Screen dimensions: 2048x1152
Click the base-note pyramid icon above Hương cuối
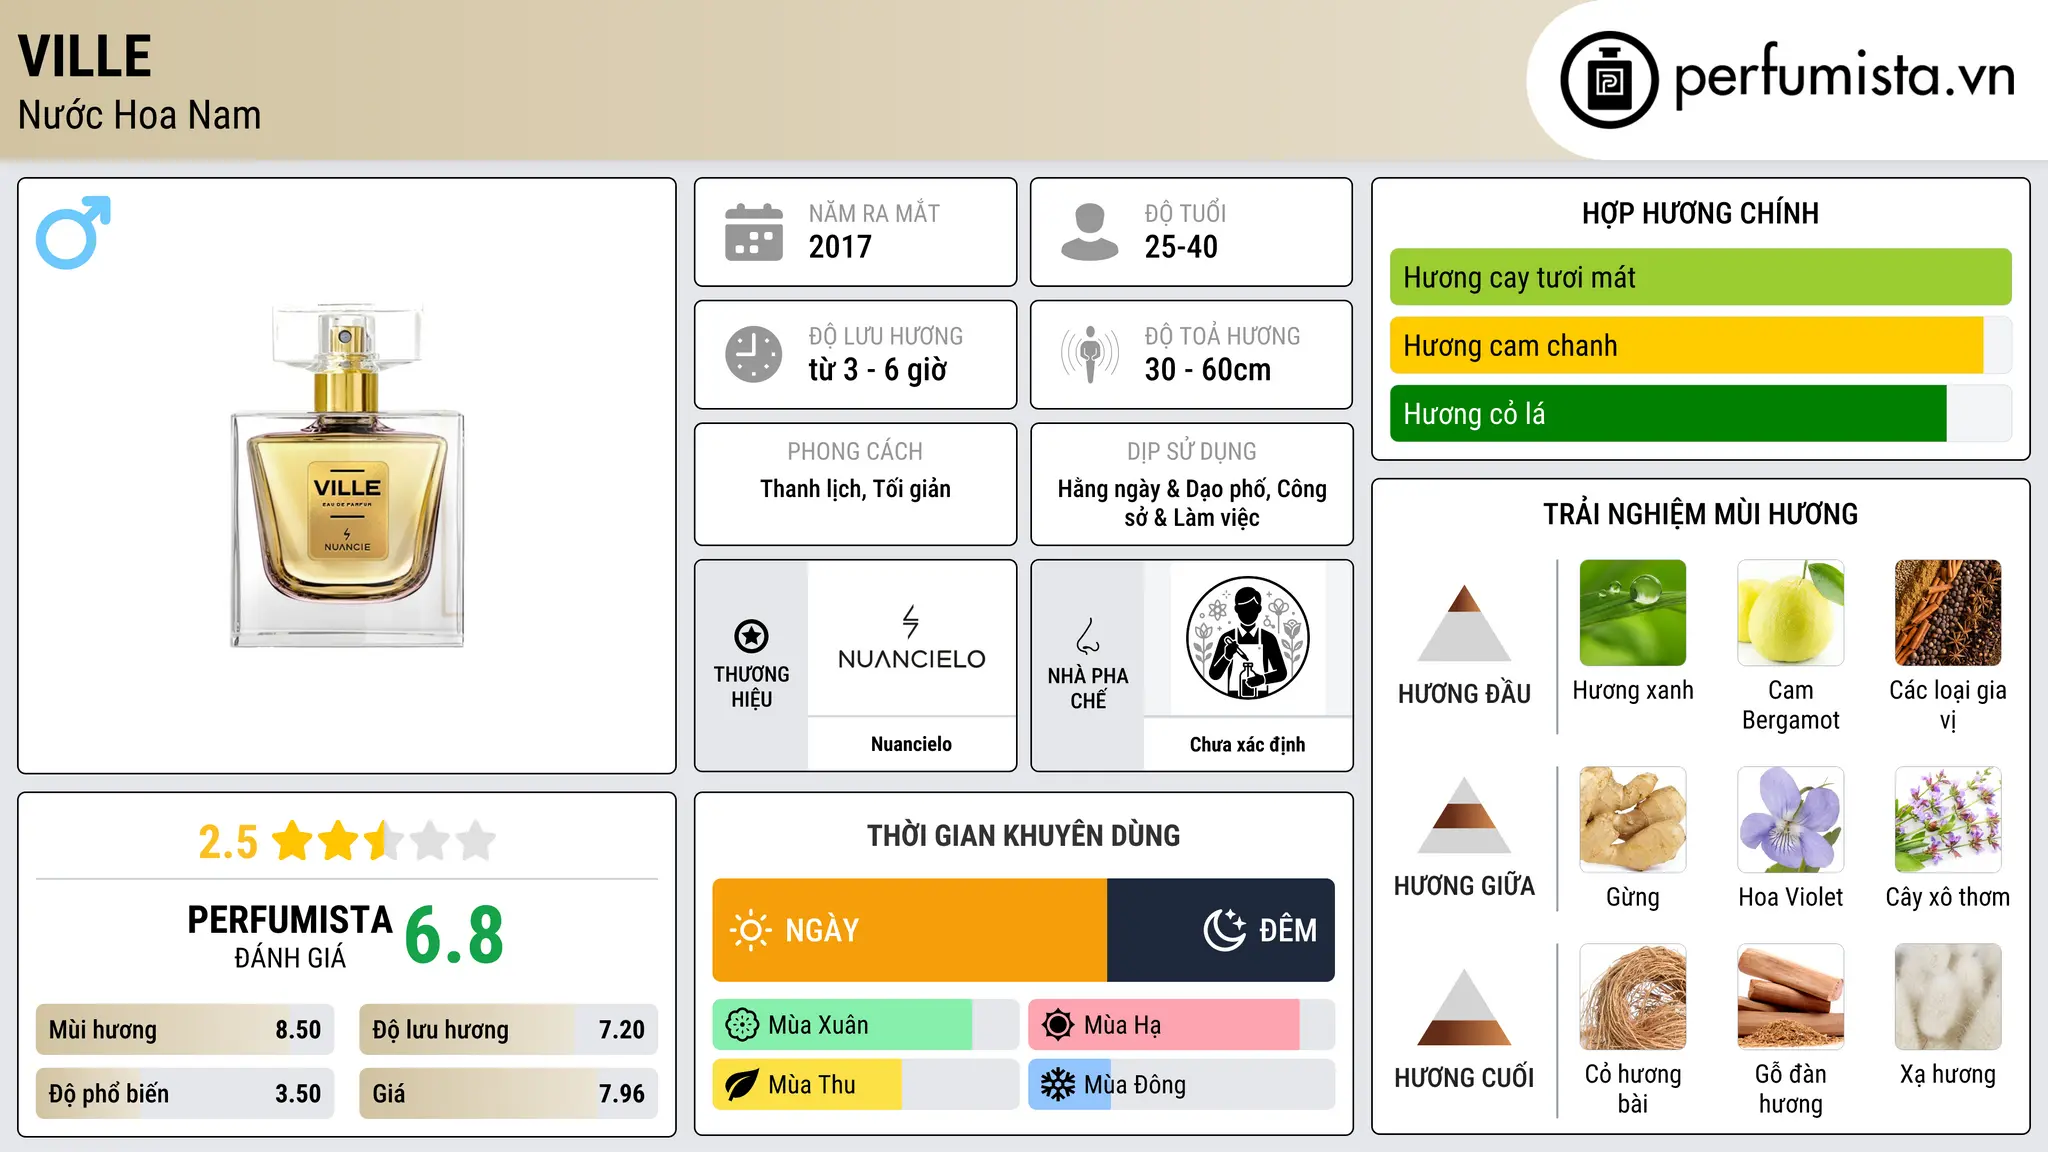click(1464, 1007)
